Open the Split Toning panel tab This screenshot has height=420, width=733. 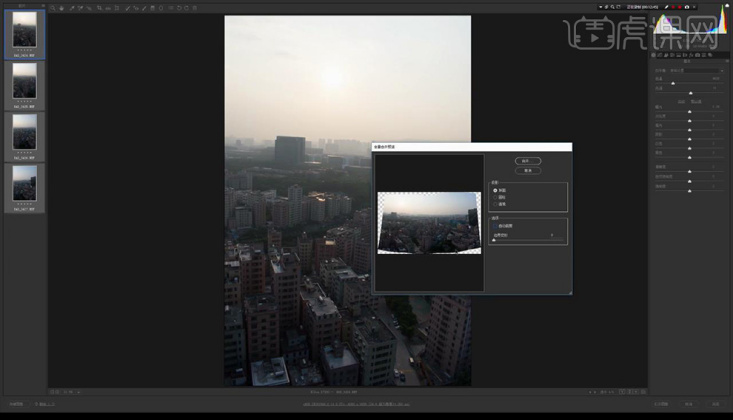tap(679, 55)
